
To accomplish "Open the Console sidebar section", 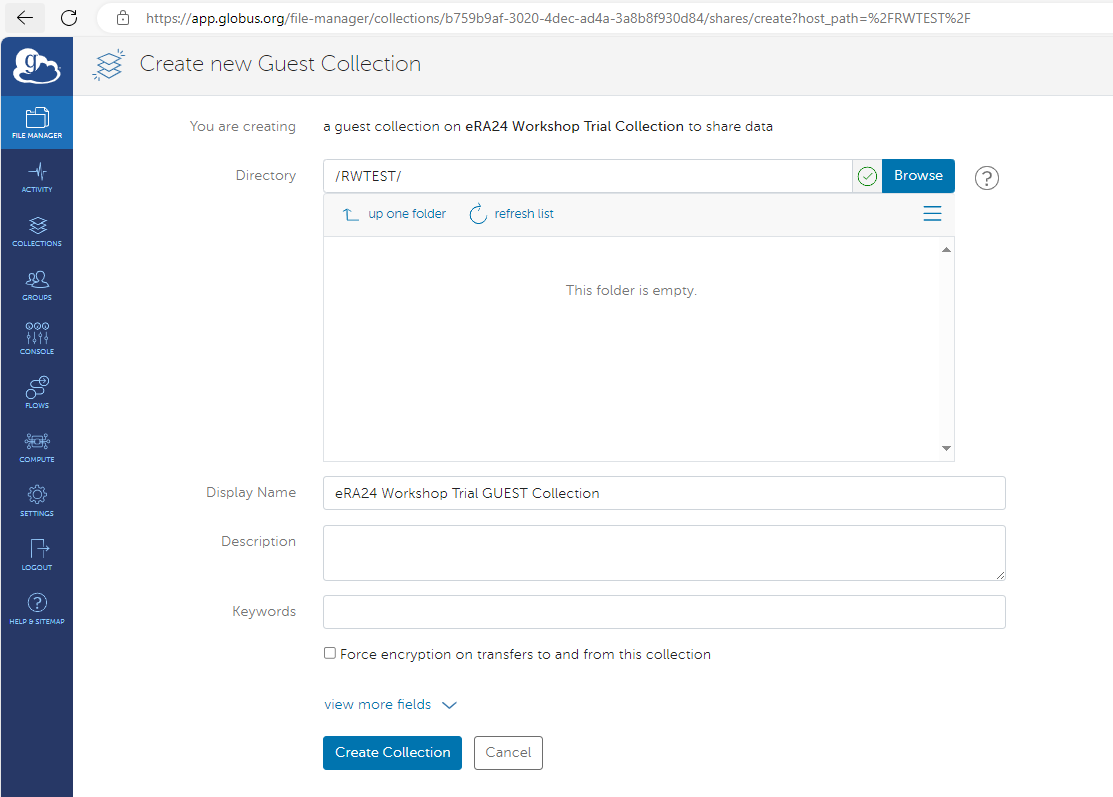I will [x=37, y=339].
